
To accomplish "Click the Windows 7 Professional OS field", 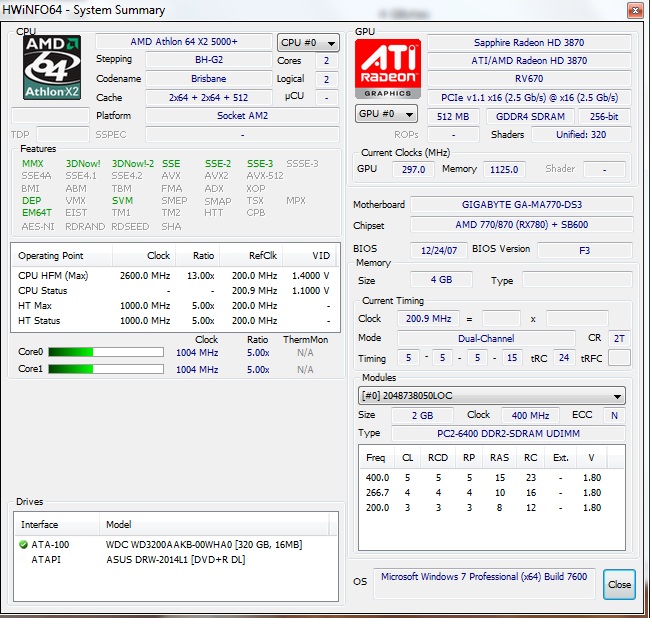I will coord(485,581).
